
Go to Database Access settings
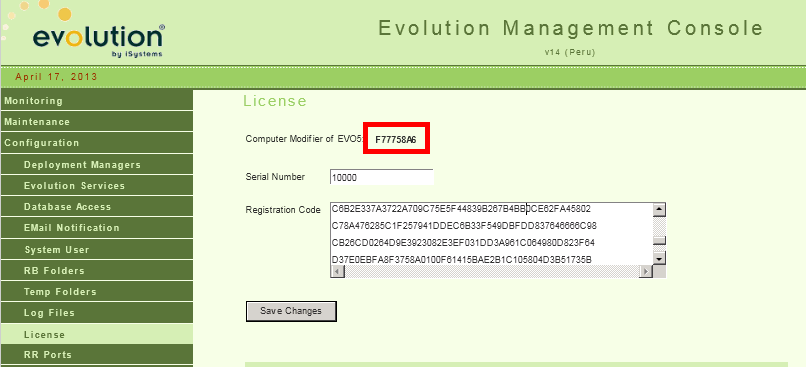pos(97,207)
